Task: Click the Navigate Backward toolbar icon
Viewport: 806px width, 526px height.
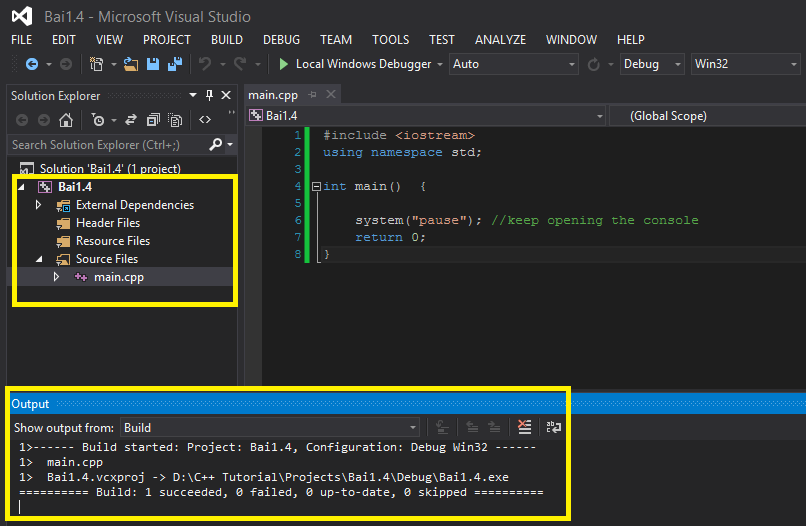Action: point(32,64)
